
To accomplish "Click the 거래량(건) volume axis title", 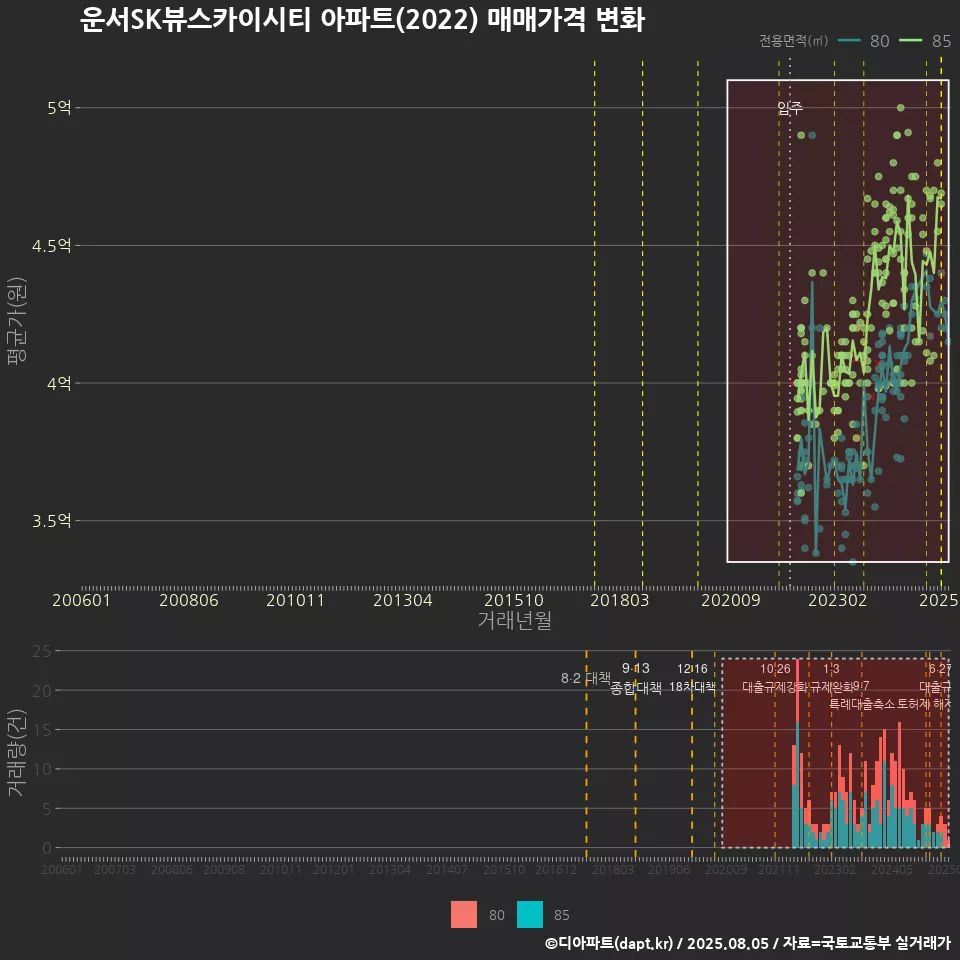I will pyautogui.click(x=16, y=753).
